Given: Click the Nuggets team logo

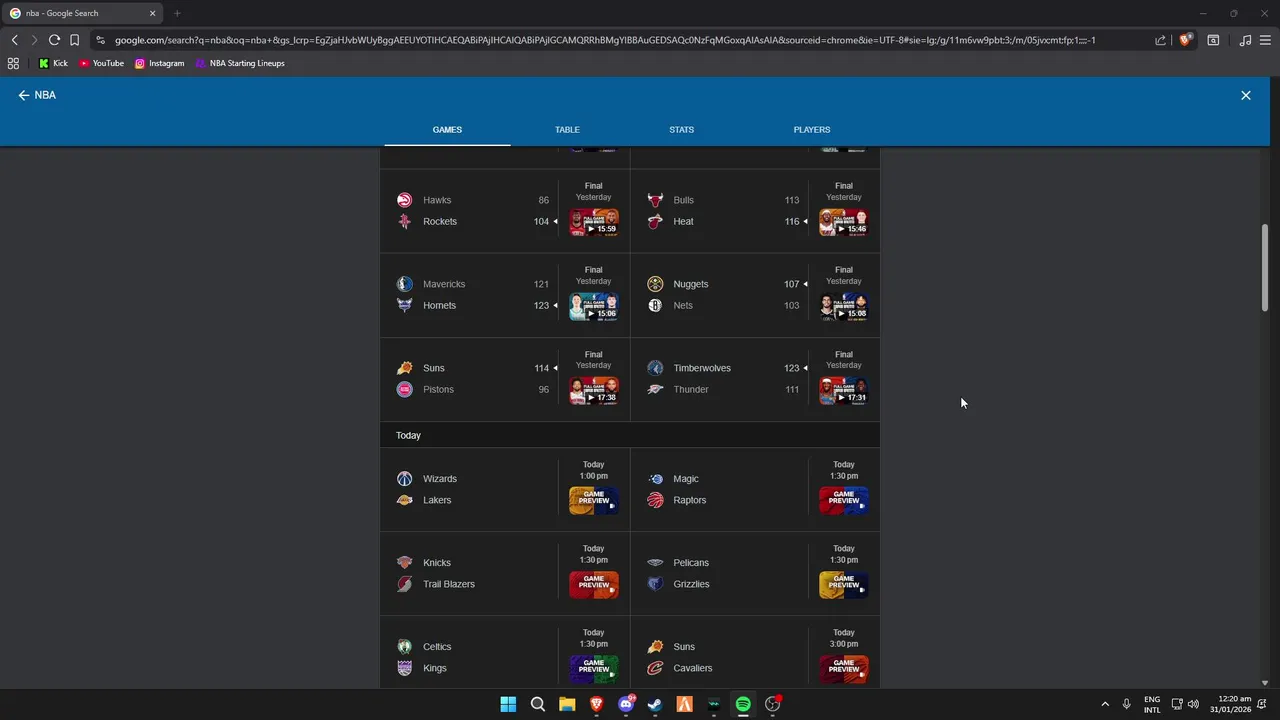Looking at the screenshot, I should (655, 284).
